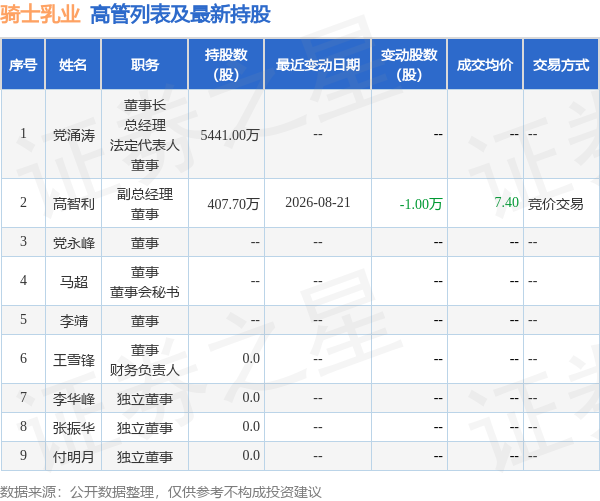Click the 最近变动日期 column header

(x=318, y=64)
